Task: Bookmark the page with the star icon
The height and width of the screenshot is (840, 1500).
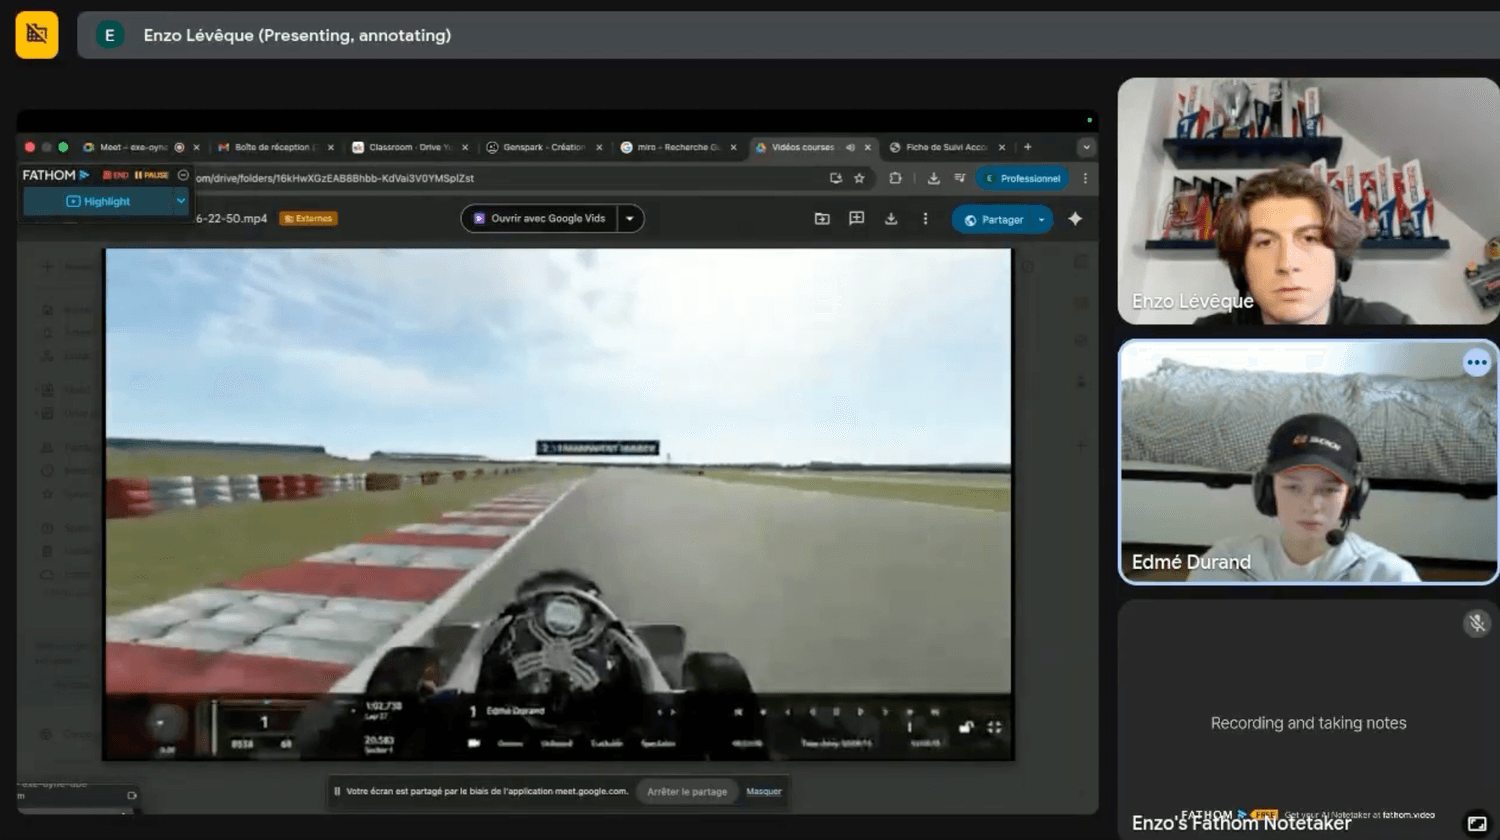Action: tap(859, 178)
